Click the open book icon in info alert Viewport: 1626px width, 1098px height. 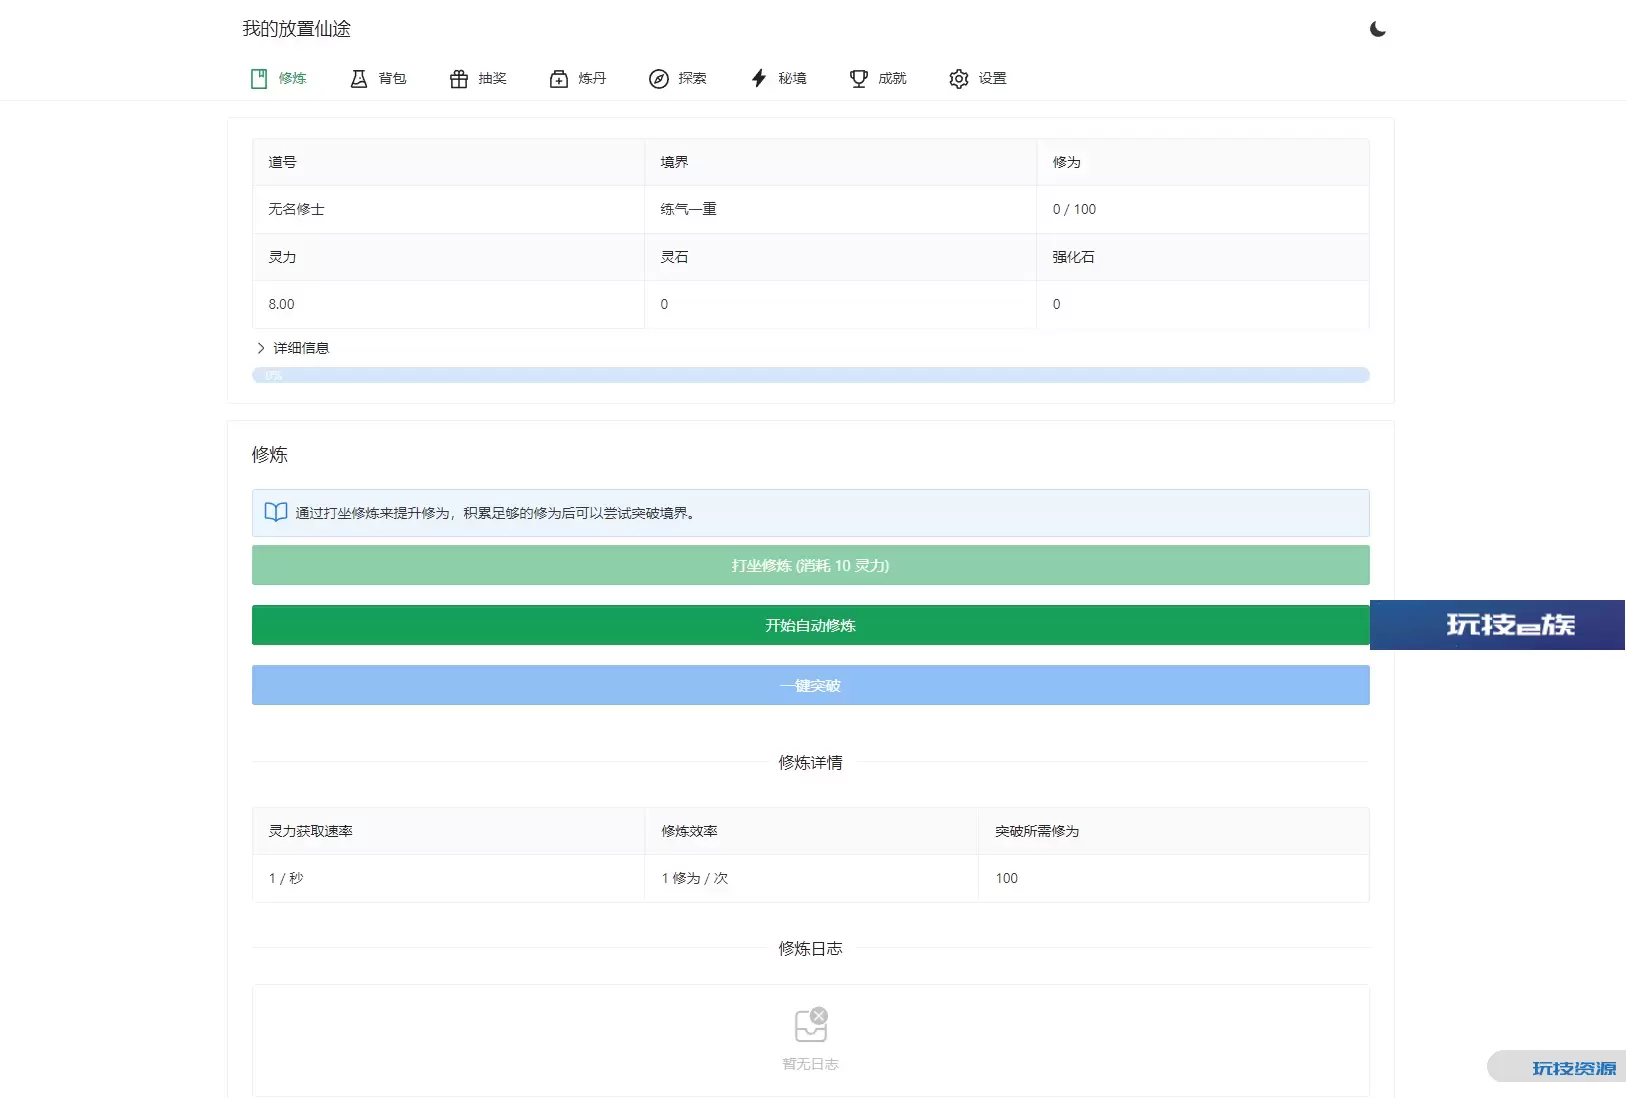(x=276, y=512)
